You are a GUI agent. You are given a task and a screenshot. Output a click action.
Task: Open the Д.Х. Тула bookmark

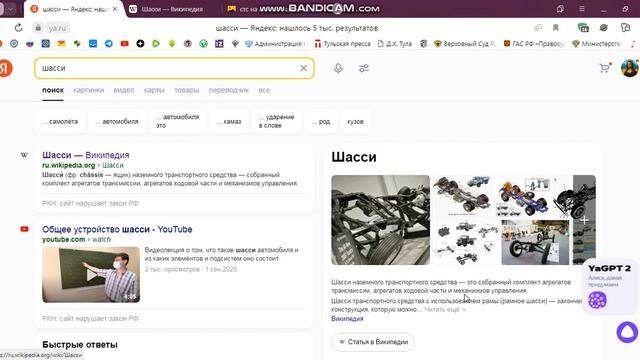tap(395, 43)
